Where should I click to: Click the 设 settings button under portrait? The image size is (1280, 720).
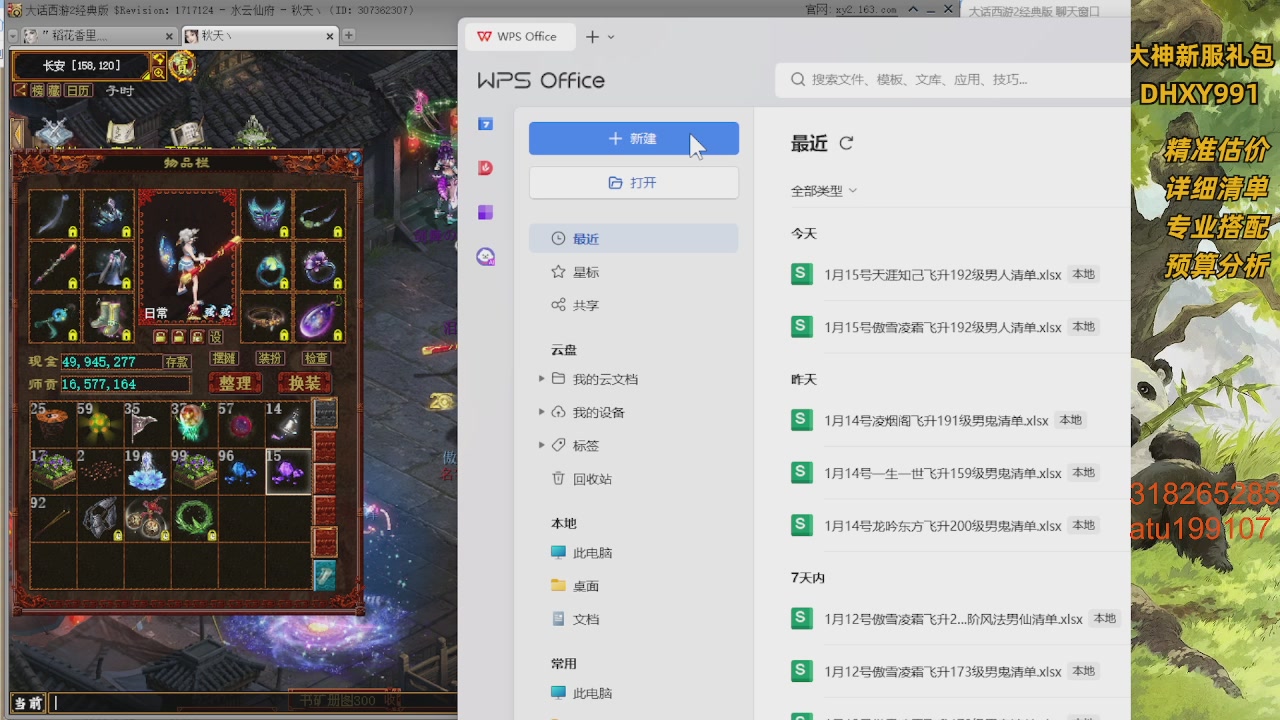click(x=216, y=337)
